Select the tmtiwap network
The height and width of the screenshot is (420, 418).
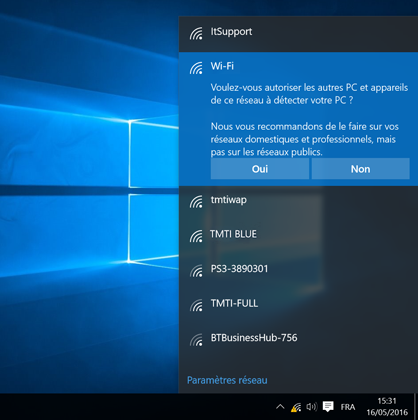tap(298, 202)
